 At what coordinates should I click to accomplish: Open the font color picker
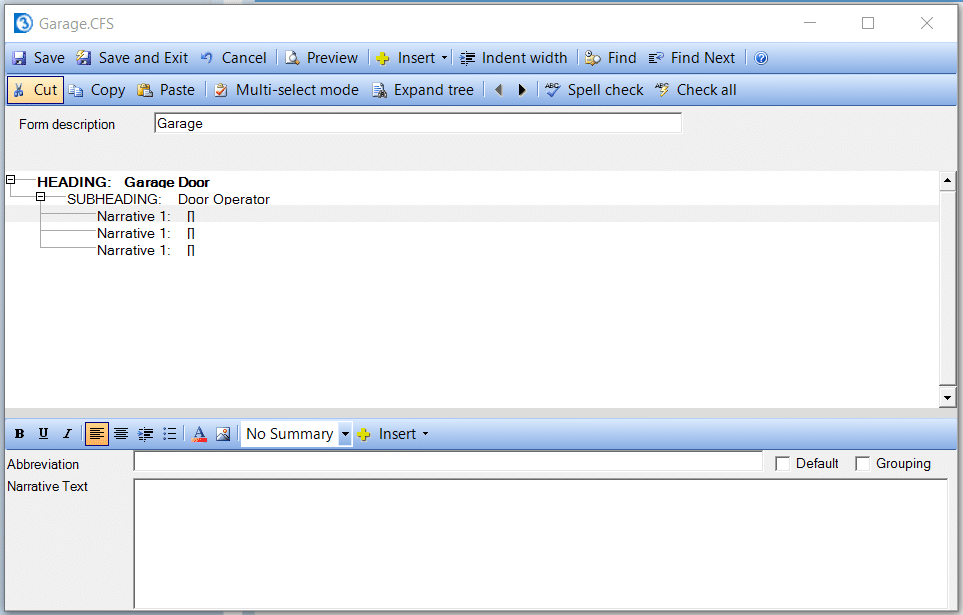pyautogui.click(x=199, y=434)
